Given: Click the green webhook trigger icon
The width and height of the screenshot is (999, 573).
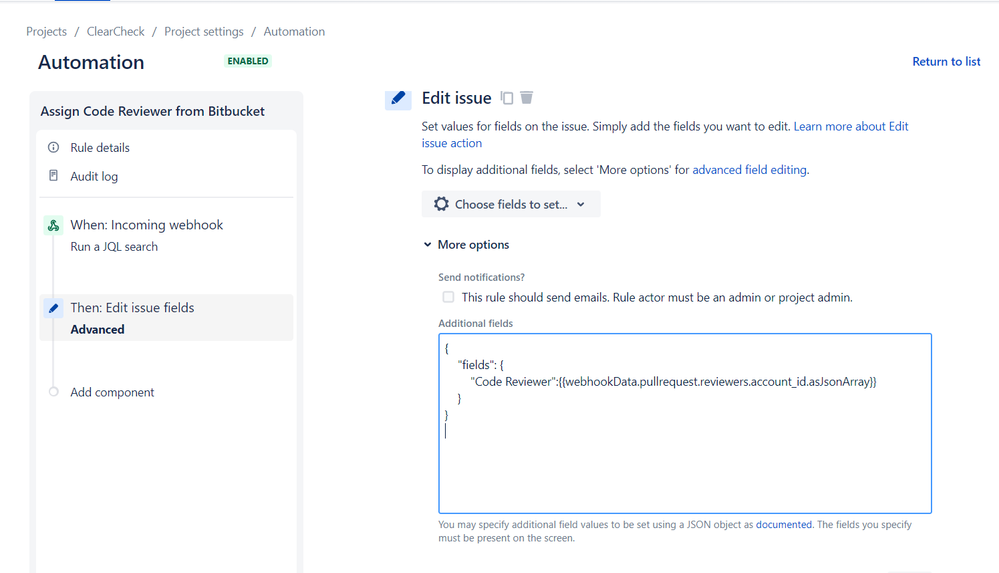Looking at the screenshot, I should pyautogui.click(x=54, y=225).
